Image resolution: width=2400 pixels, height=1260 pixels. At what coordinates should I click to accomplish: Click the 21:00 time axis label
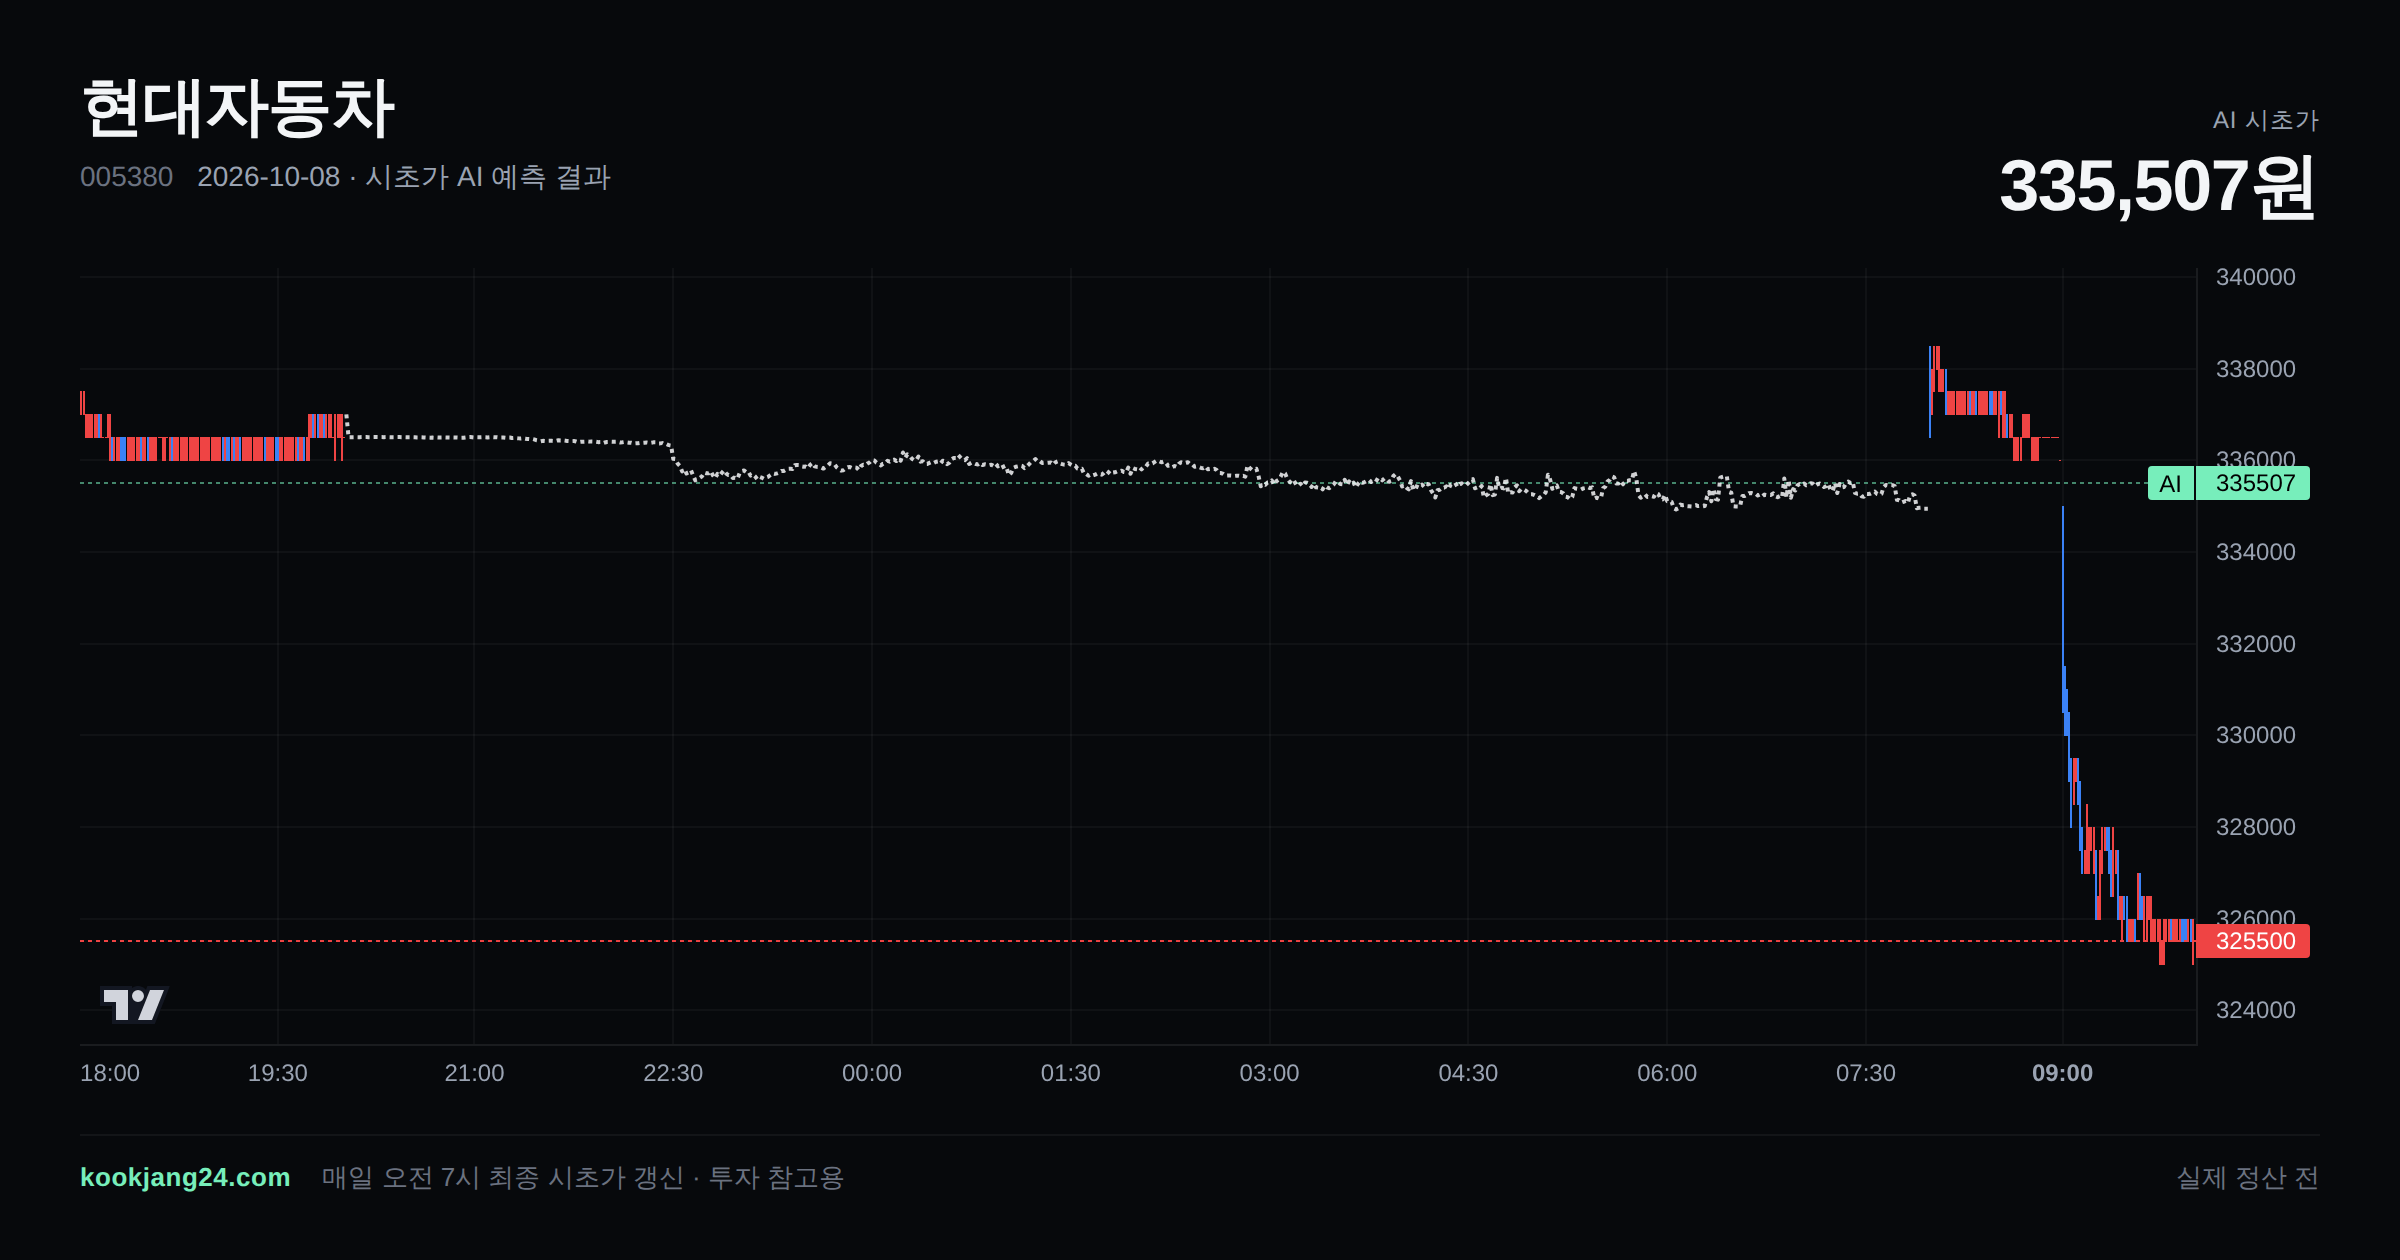point(474,1073)
